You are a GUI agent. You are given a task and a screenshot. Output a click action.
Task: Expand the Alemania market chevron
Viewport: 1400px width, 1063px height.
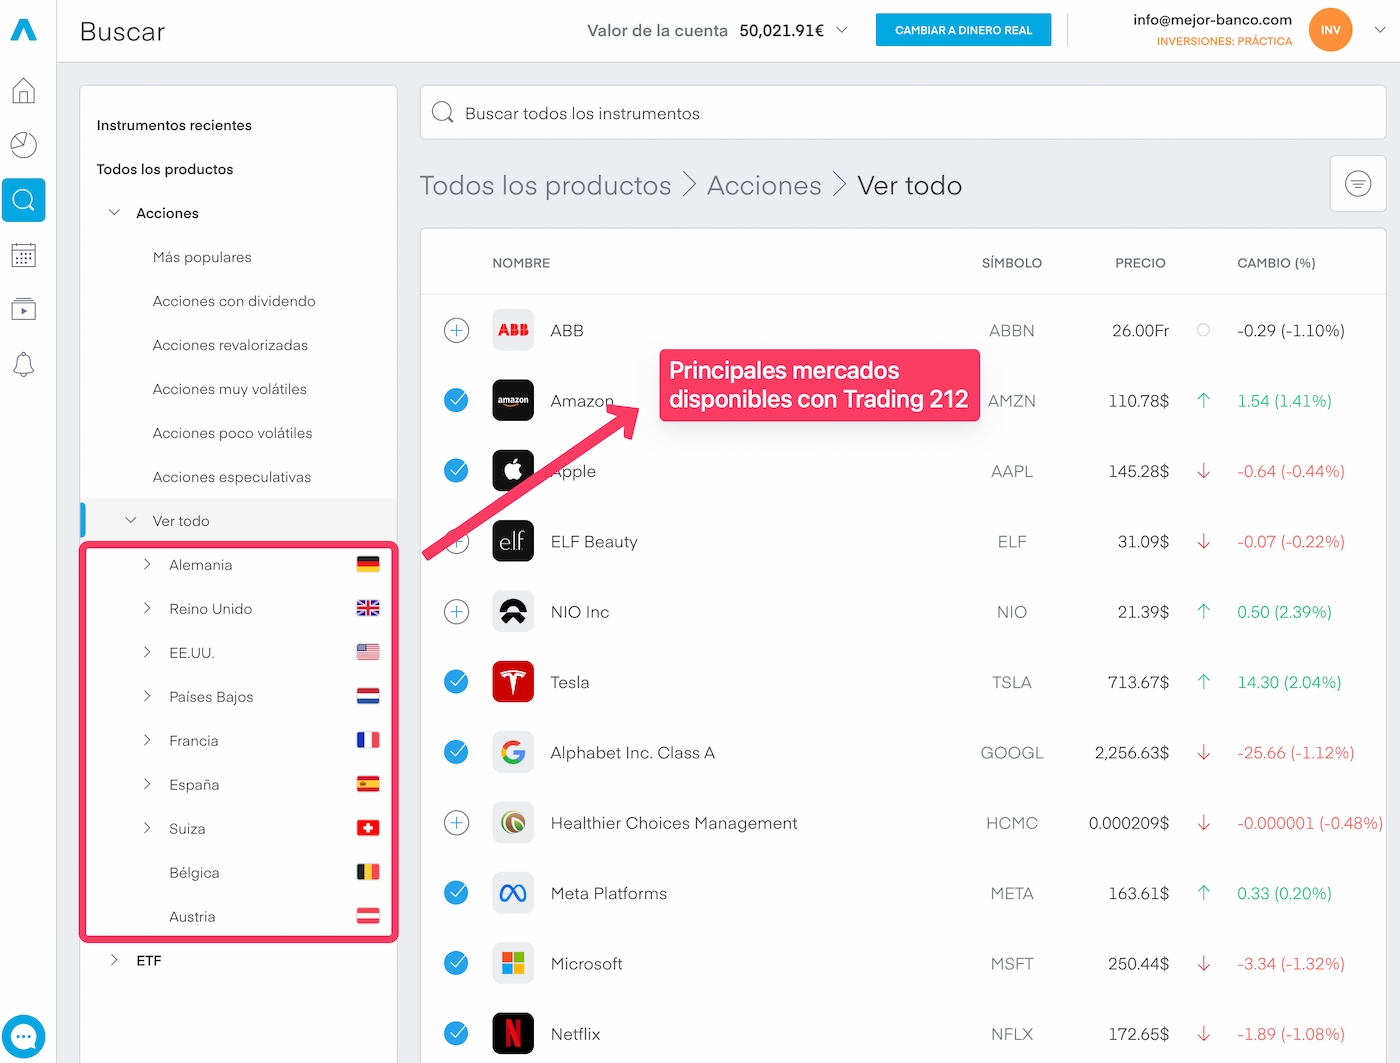click(147, 564)
